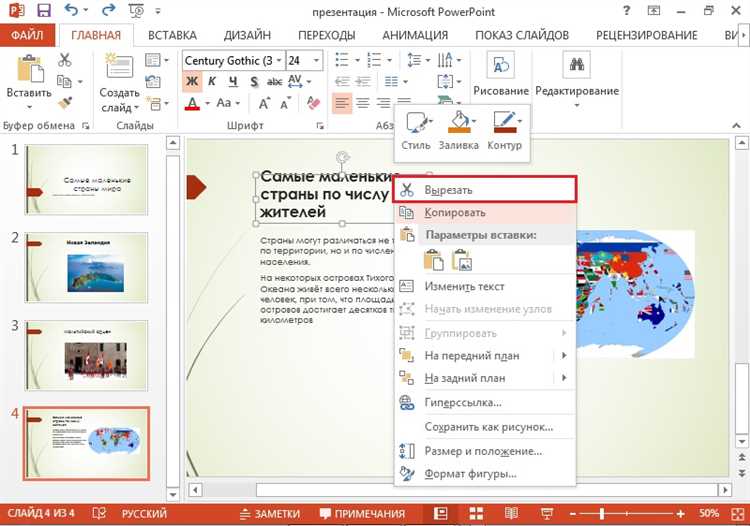The height and width of the screenshot is (526, 750).
Task: Redo the last action
Action: [x=109, y=10]
